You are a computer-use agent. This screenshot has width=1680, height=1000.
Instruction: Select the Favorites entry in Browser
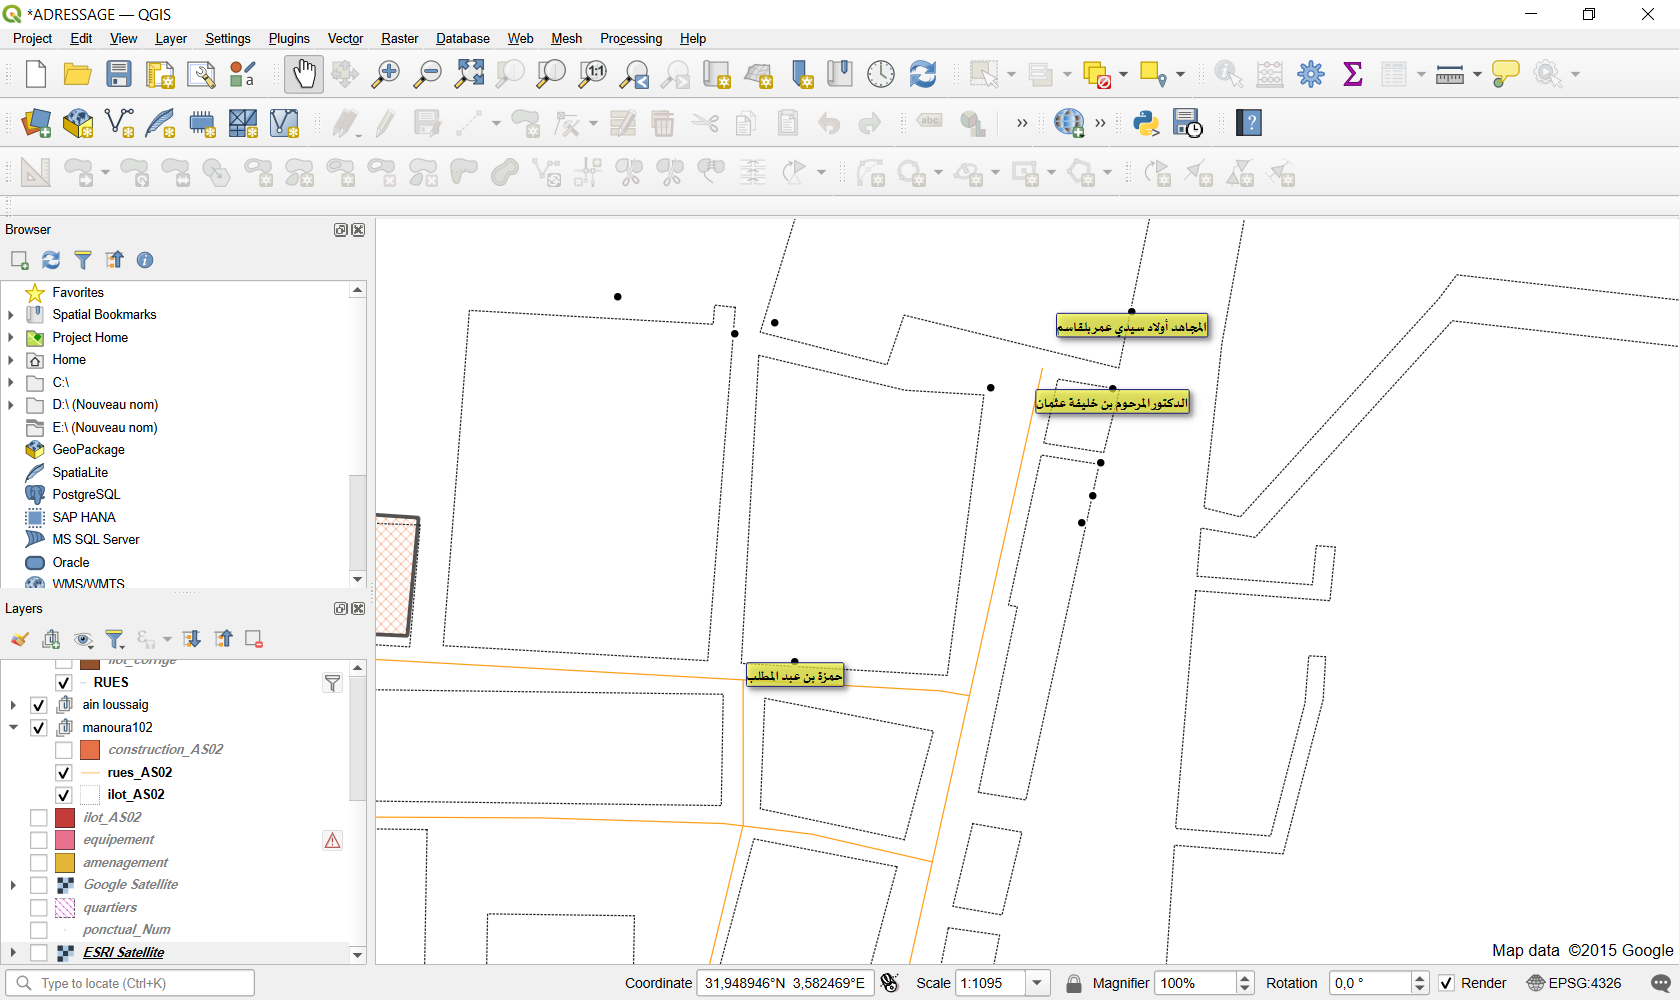pyautogui.click(x=78, y=293)
